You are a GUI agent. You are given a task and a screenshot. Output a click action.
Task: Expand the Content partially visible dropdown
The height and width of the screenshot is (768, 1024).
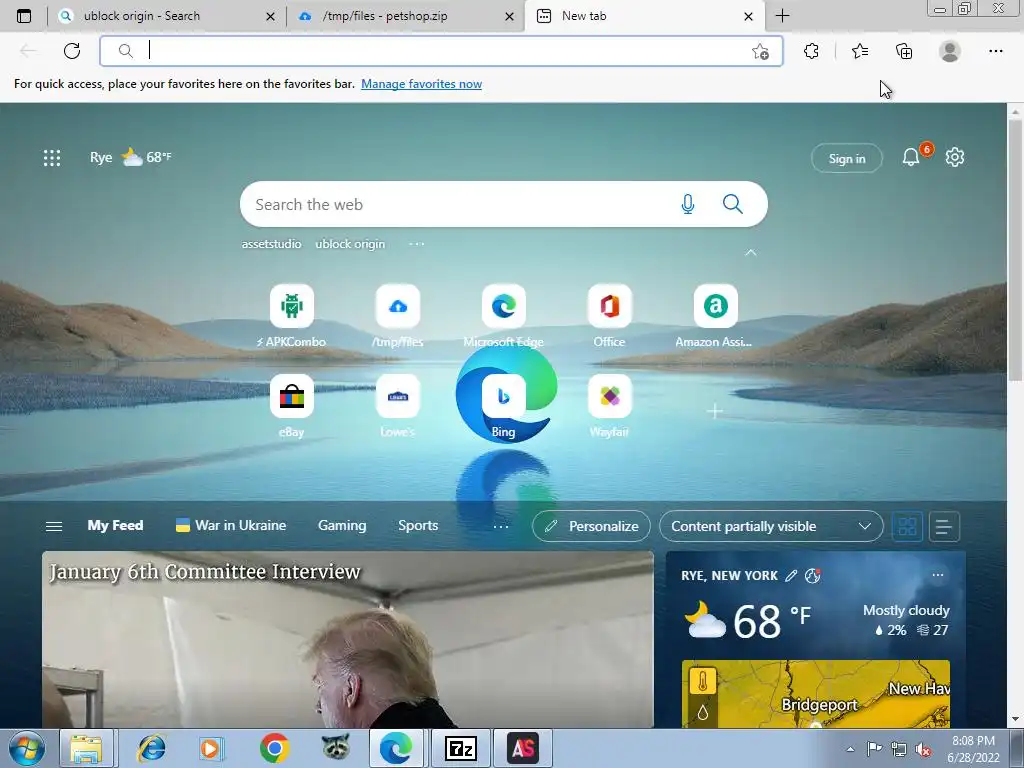coord(771,526)
